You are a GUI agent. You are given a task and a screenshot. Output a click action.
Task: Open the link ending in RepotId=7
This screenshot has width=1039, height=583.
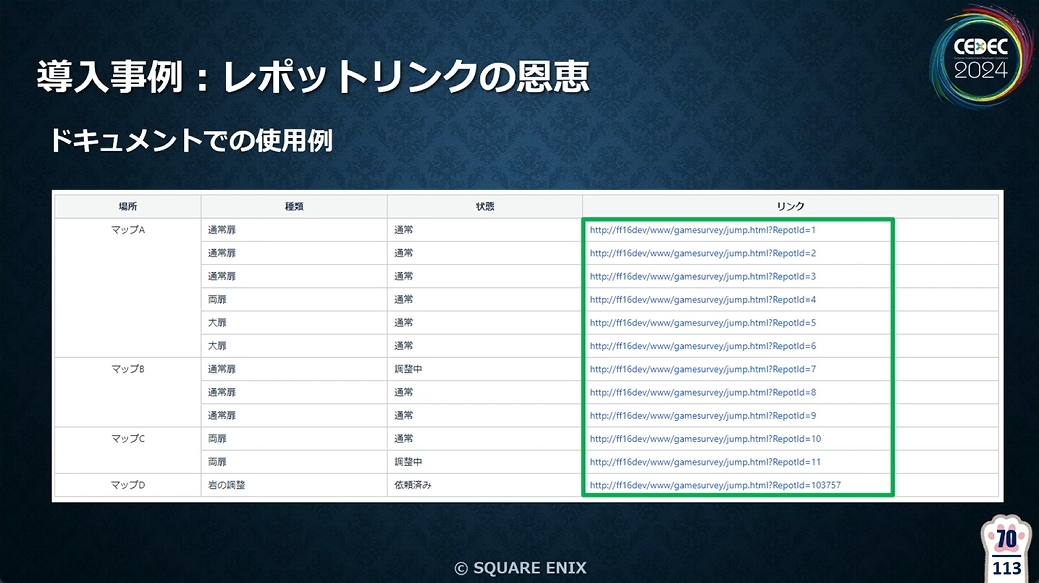click(702, 369)
